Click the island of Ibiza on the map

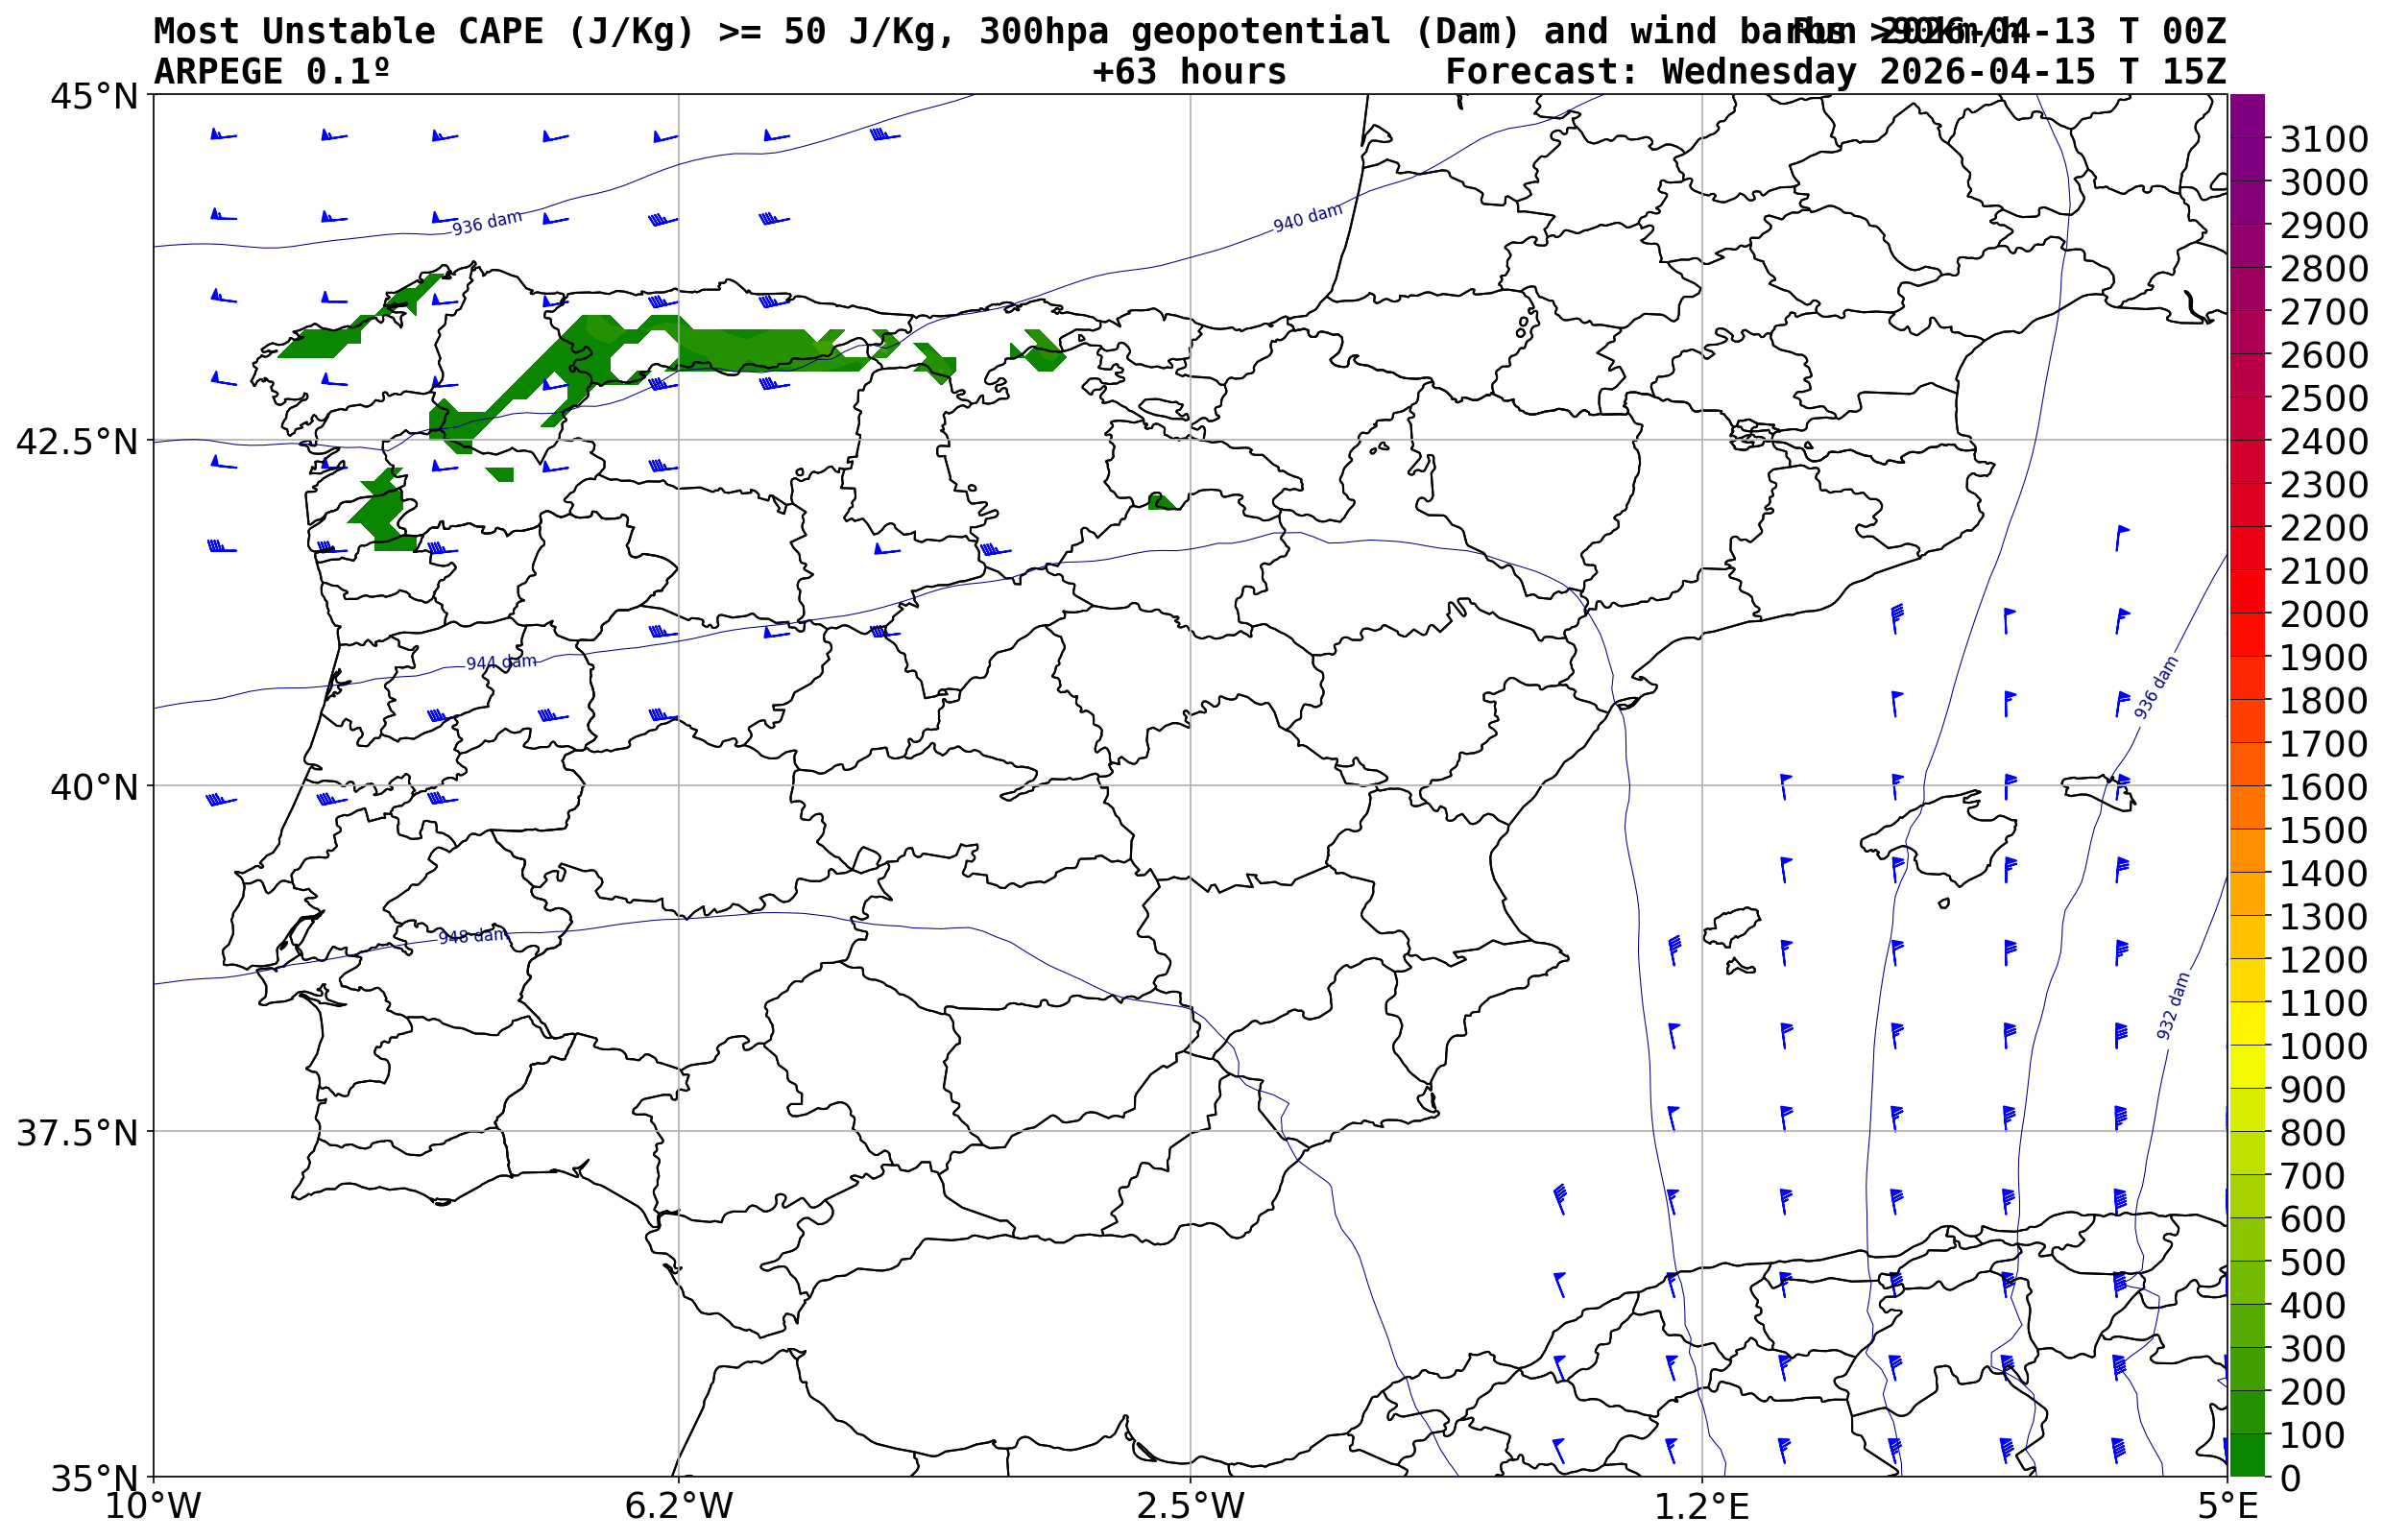(x=1731, y=926)
